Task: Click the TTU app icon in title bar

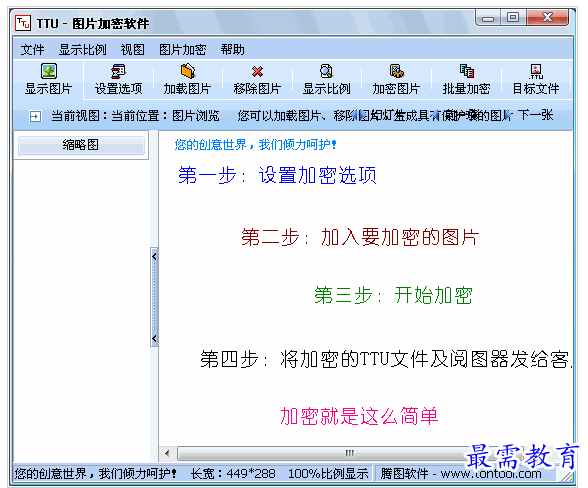Action: tap(23, 23)
